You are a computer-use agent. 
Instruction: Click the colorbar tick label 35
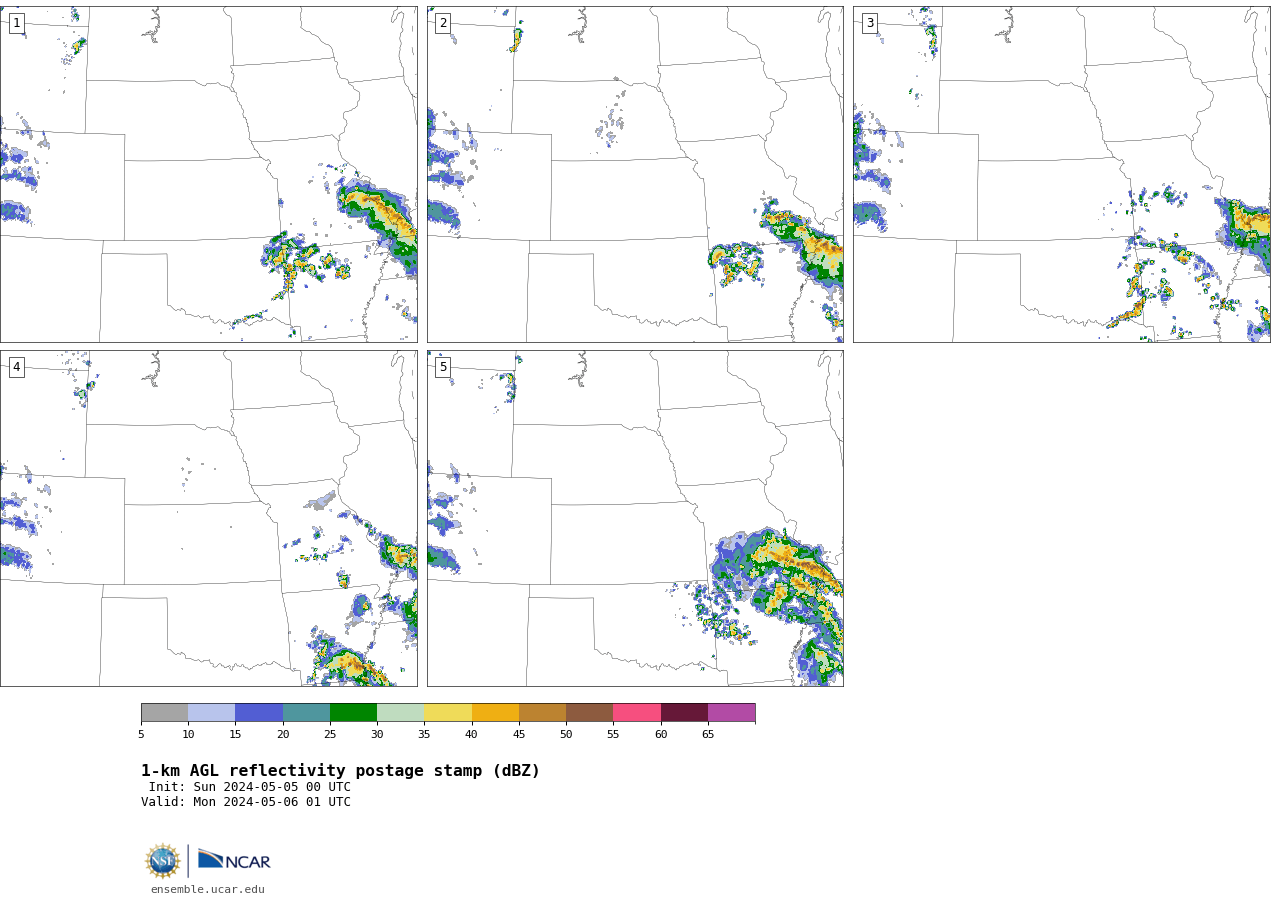tap(424, 734)
